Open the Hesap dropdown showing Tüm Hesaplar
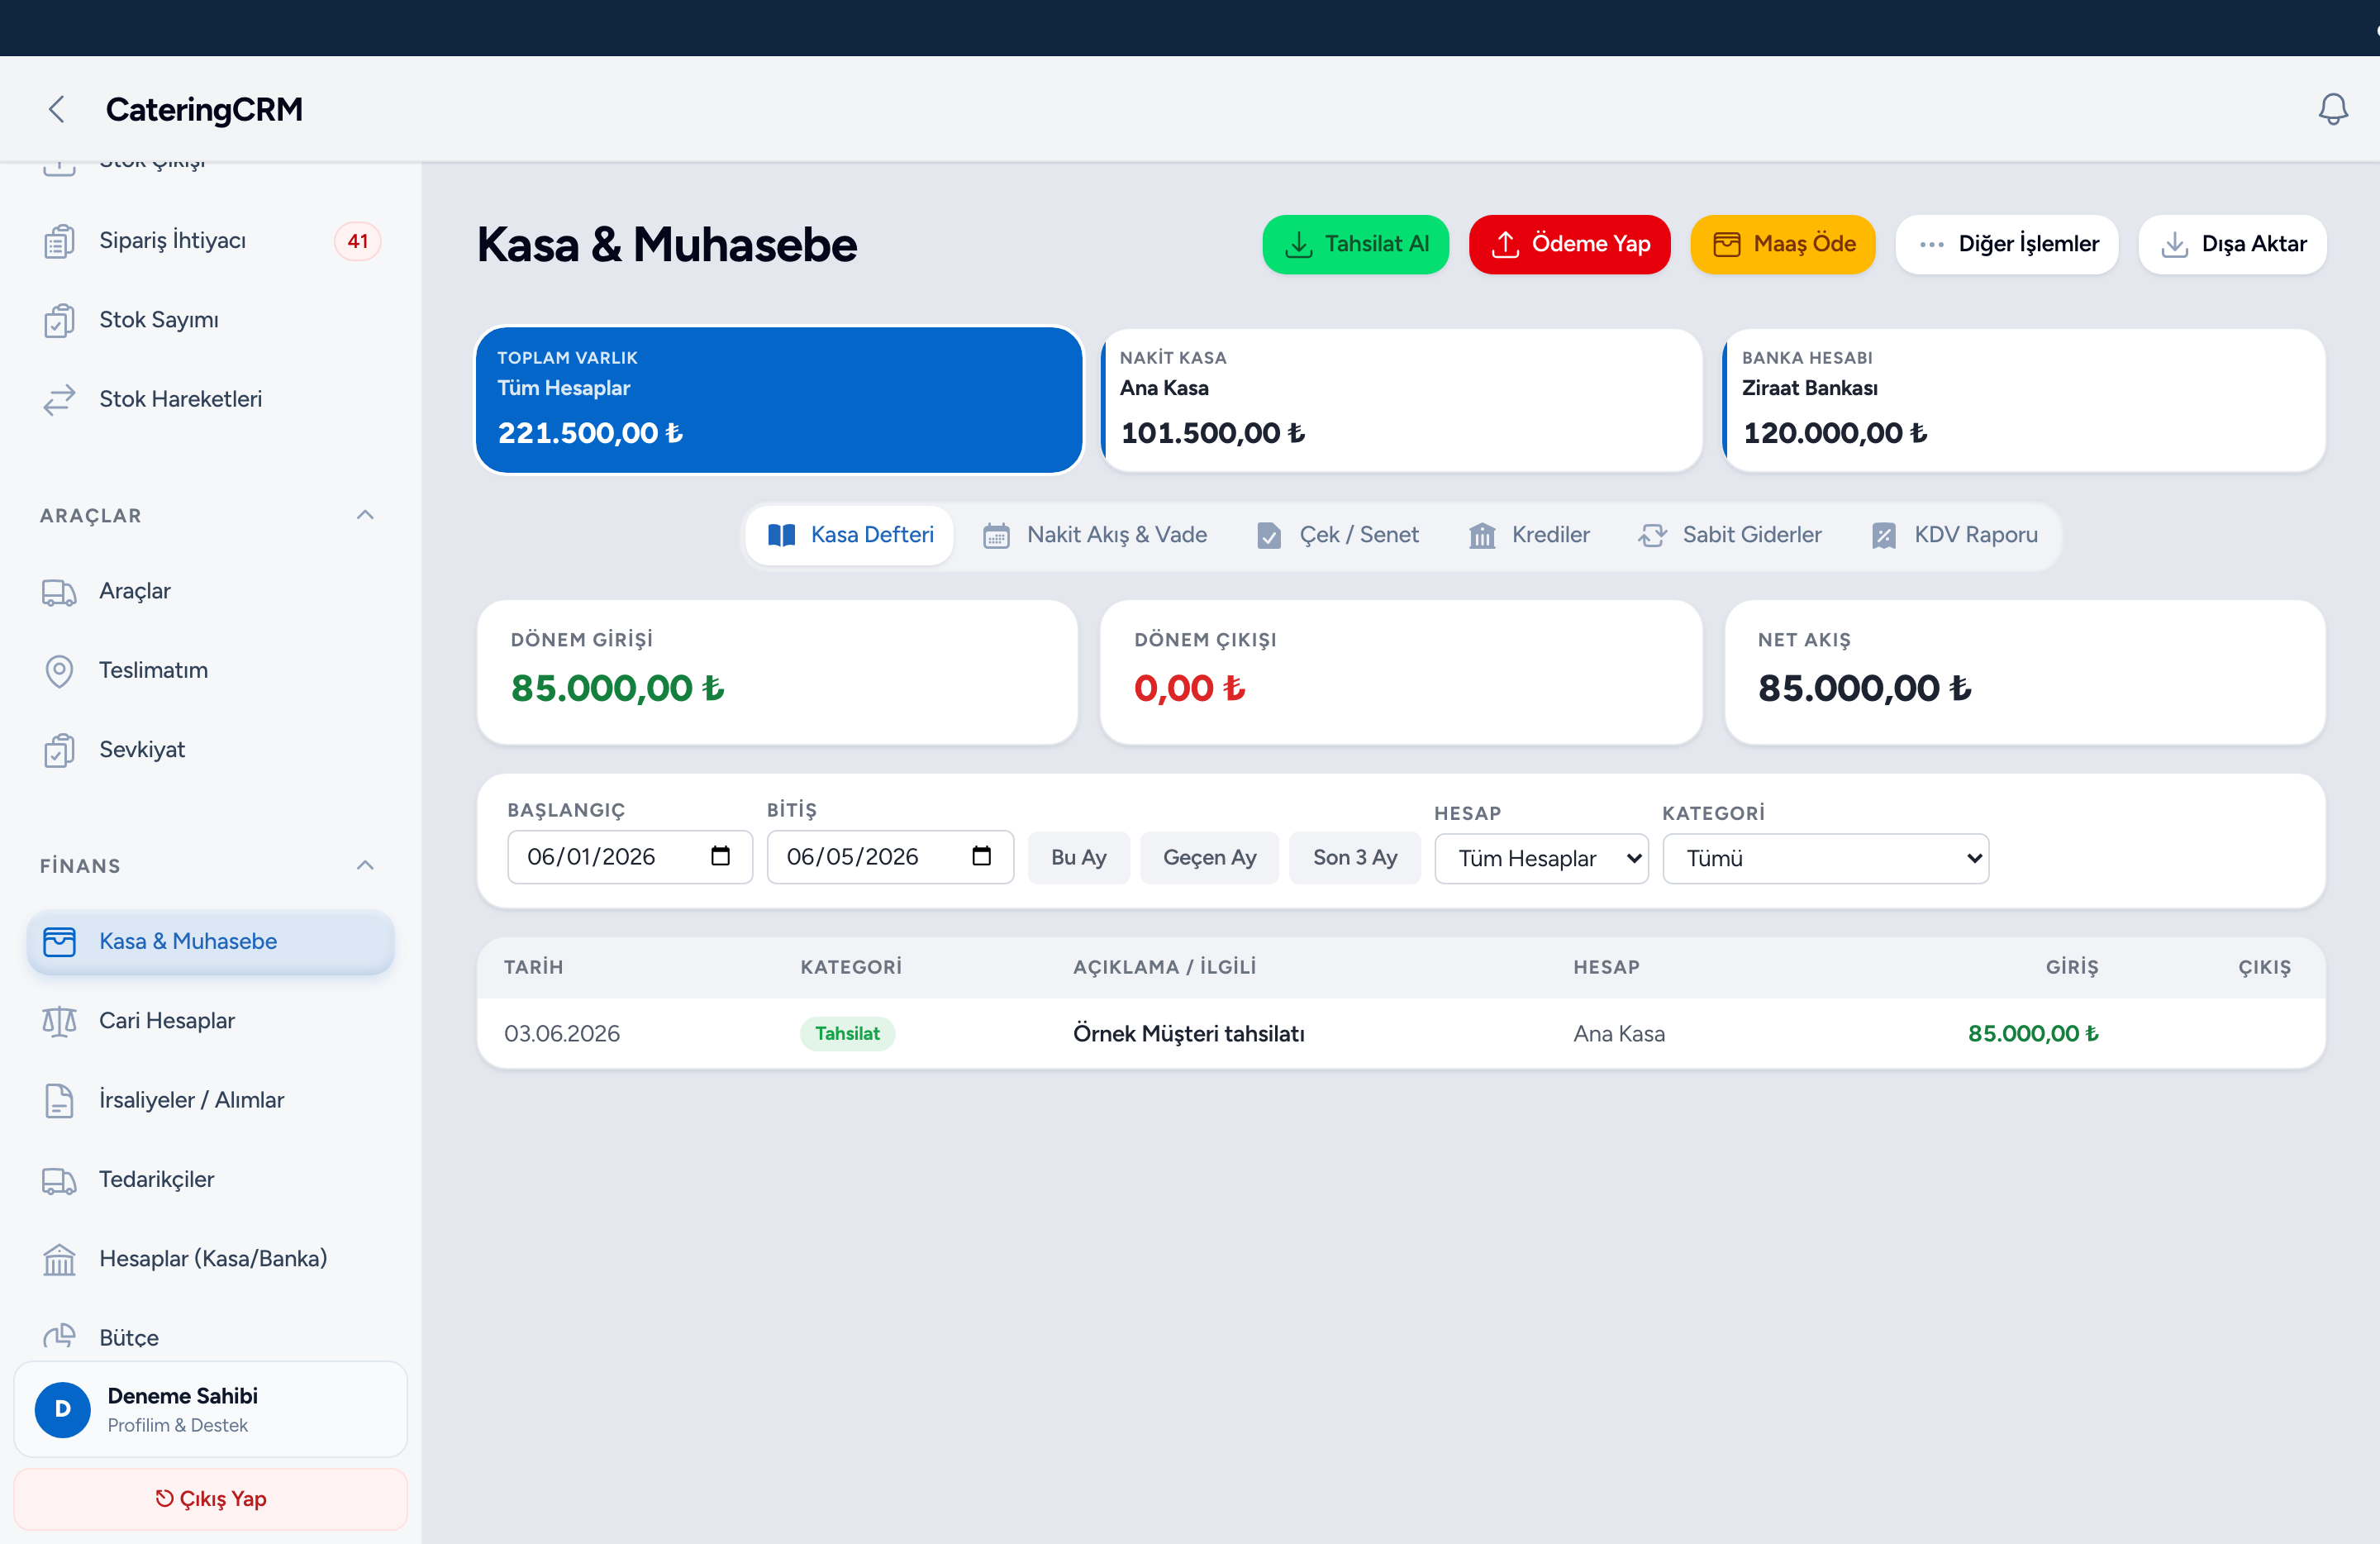 1541,858
